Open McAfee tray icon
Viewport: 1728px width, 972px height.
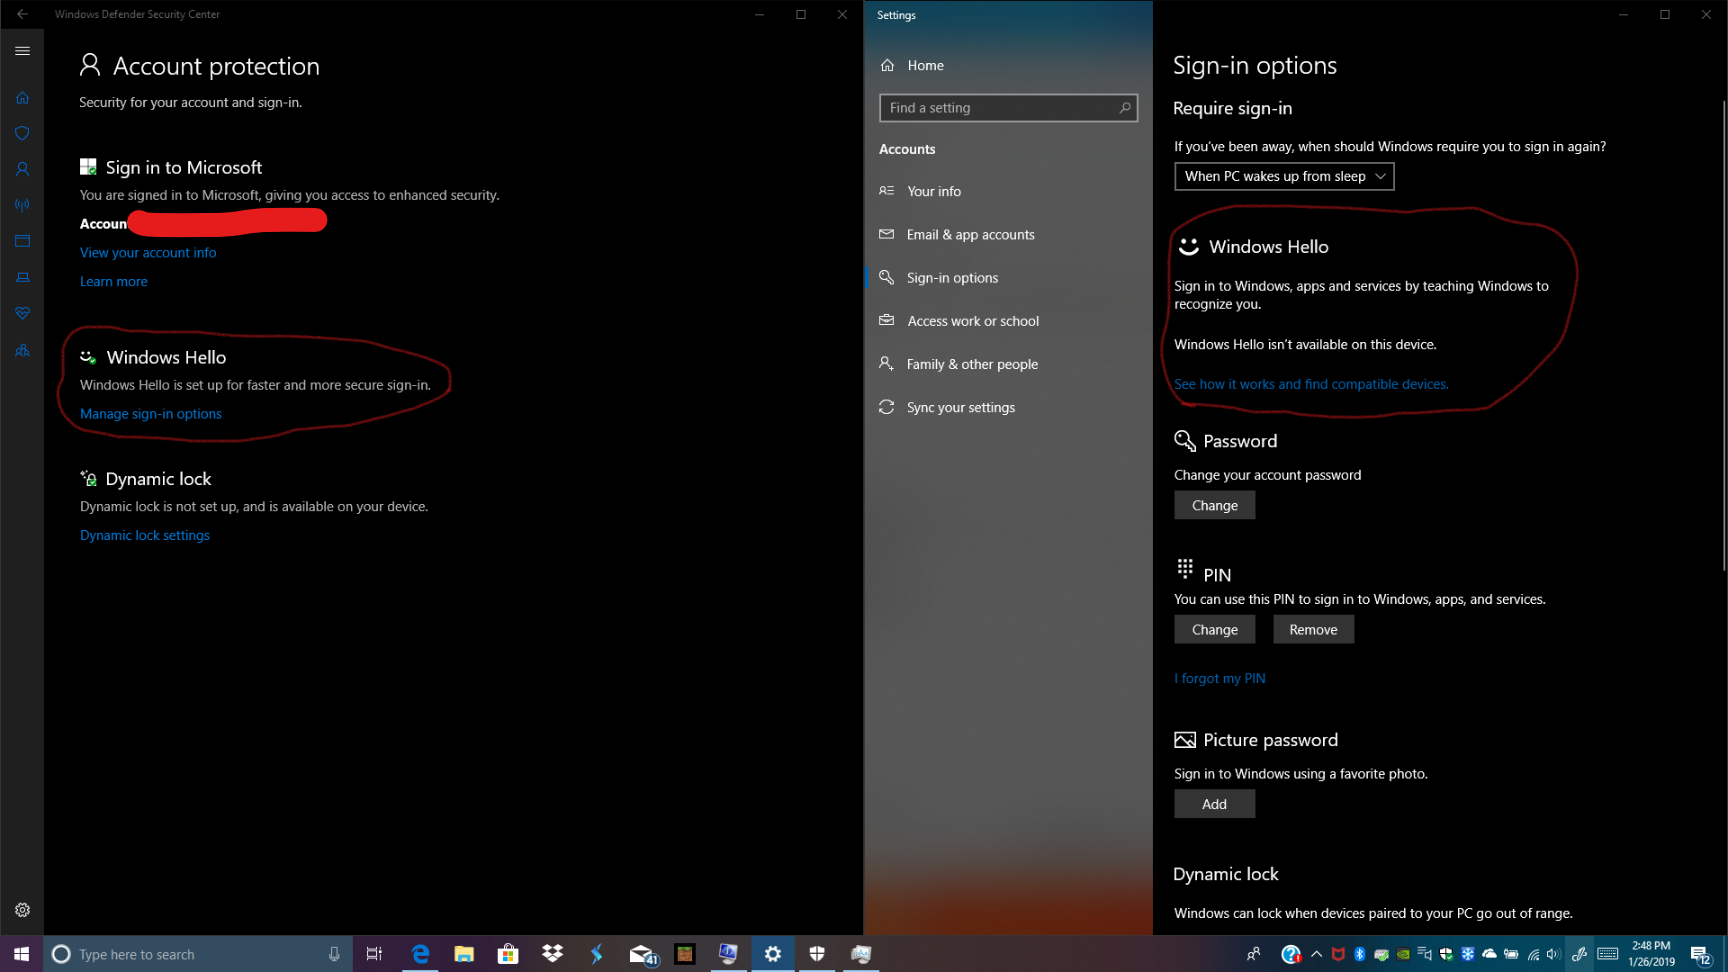coord(1338,954)
